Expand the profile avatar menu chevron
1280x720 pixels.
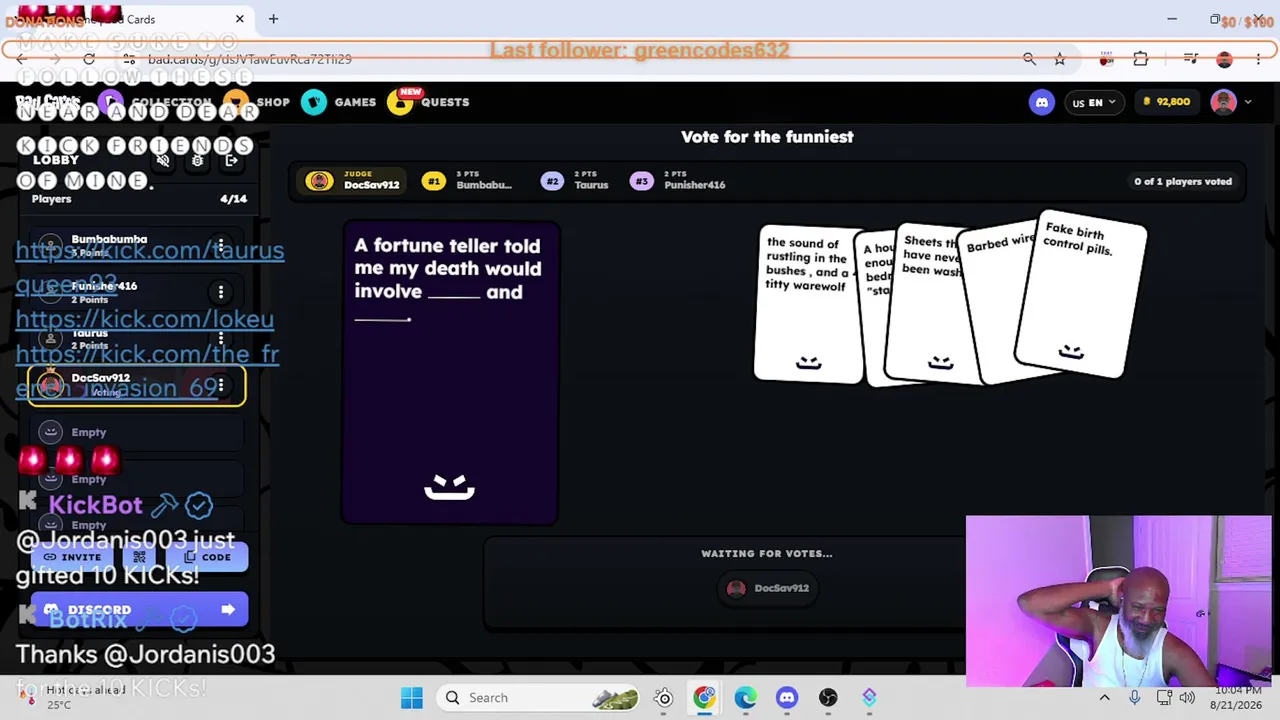(1247, 102)
